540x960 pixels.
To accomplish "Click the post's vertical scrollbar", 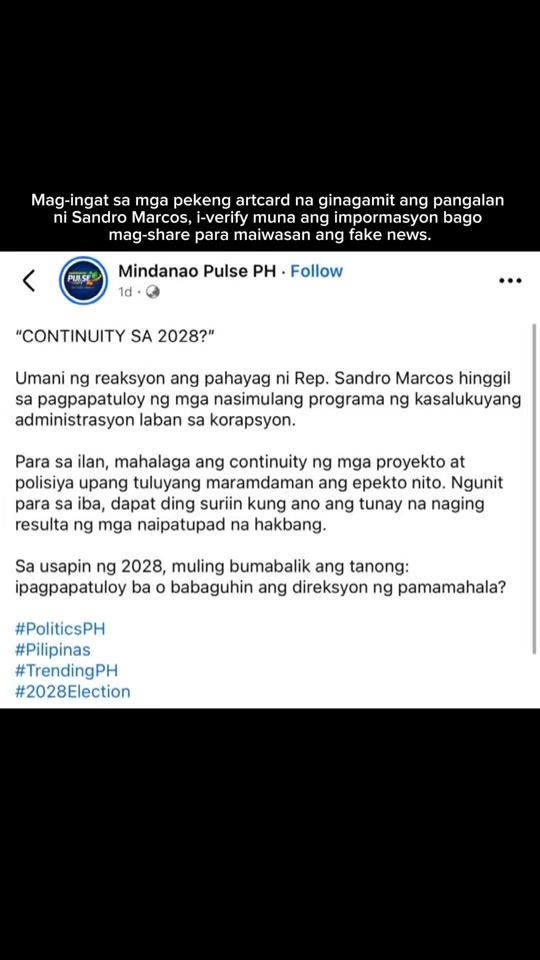I will tap(534, 489).
